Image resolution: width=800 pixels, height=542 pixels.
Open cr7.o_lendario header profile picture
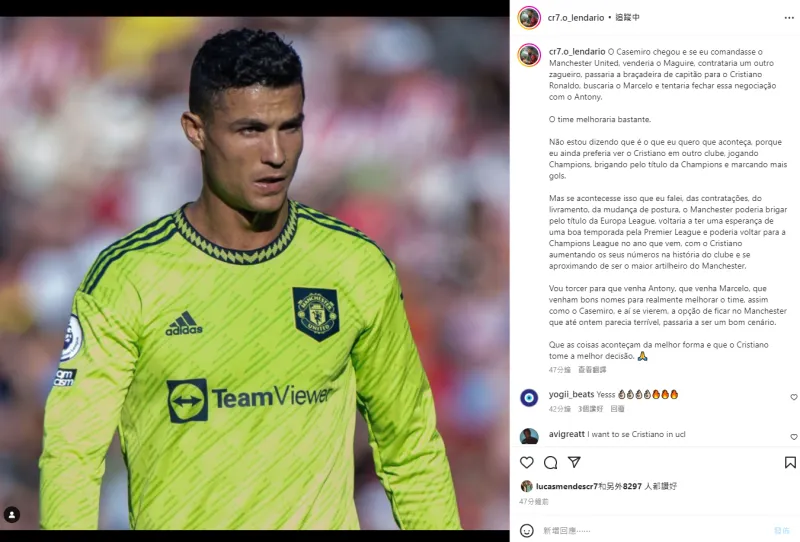(529, 18)
